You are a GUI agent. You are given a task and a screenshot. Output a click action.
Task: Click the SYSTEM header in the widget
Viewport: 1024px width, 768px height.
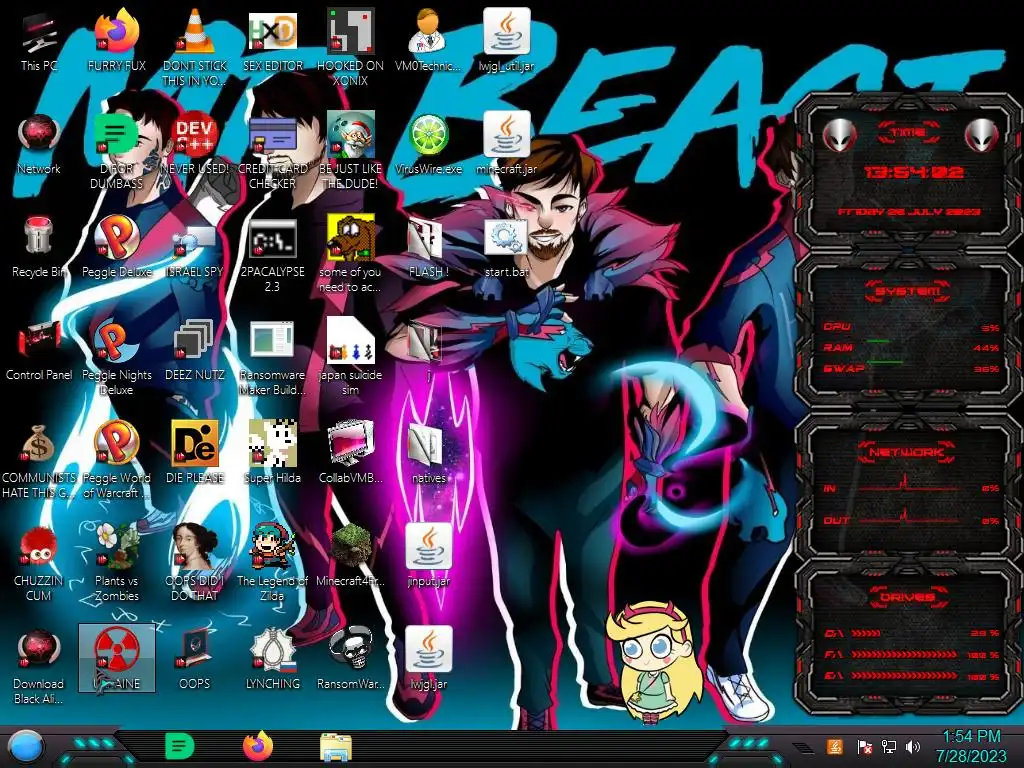[908, 291]
